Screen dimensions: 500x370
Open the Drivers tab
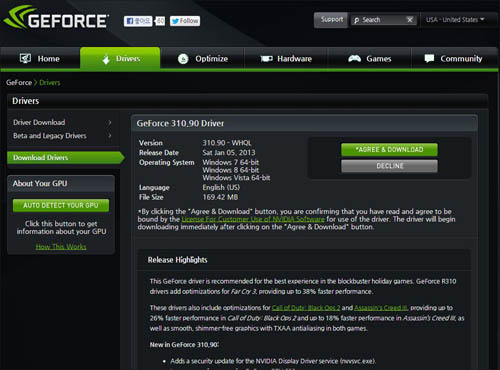click(120, 58)
